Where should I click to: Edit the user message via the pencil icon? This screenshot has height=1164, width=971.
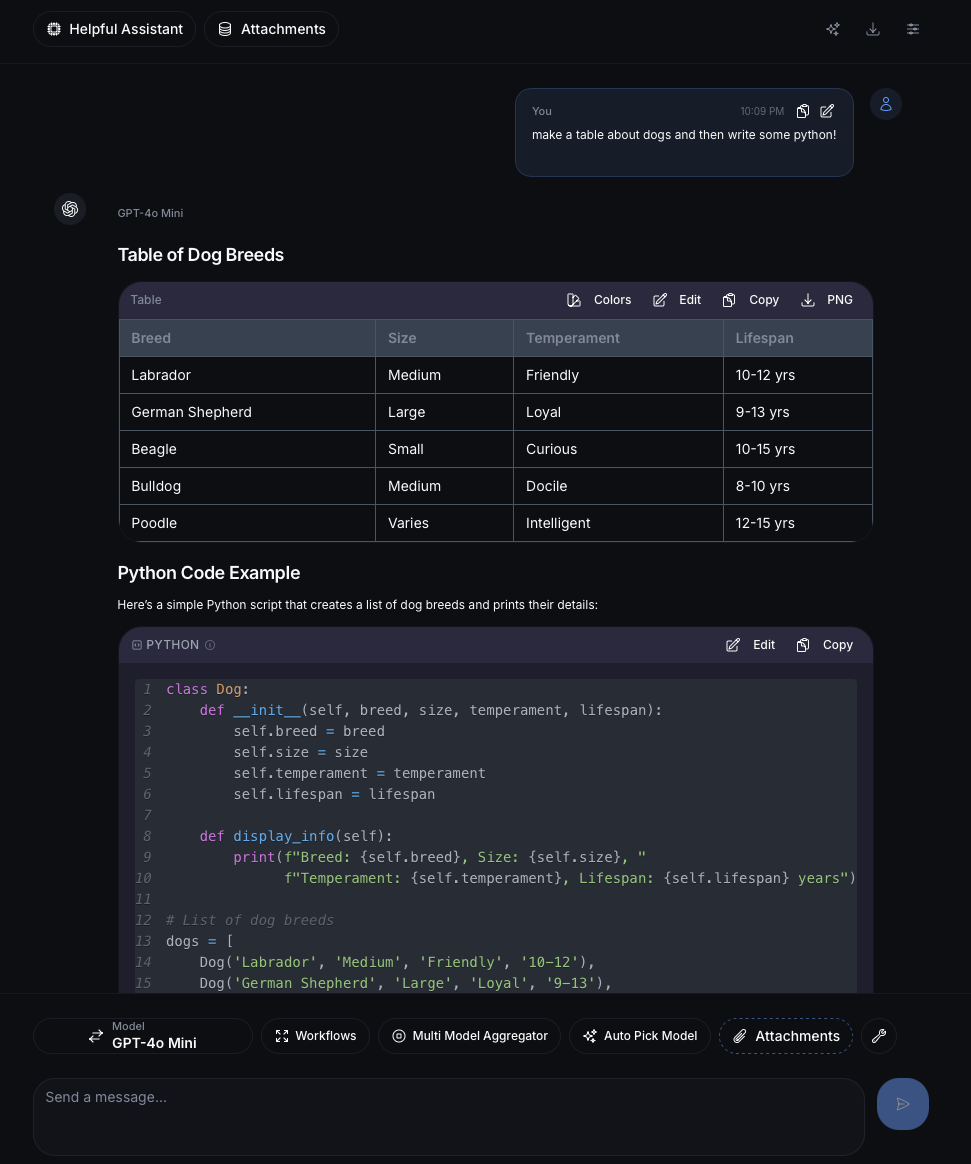[827, 111]
